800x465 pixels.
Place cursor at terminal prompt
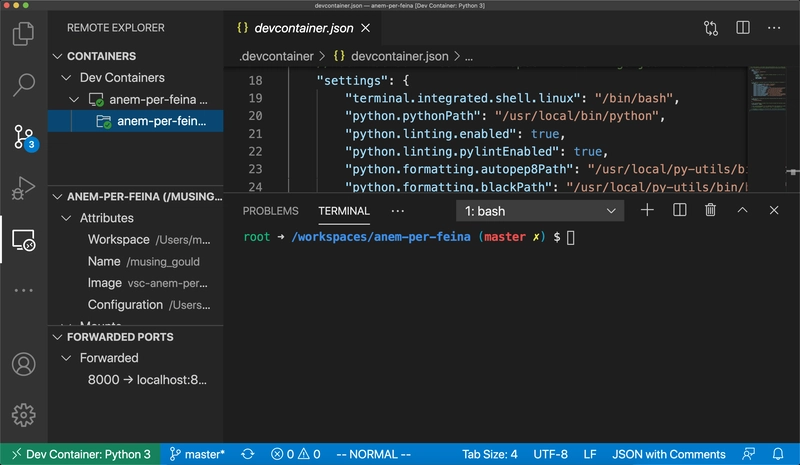click(x=570, y=237)
